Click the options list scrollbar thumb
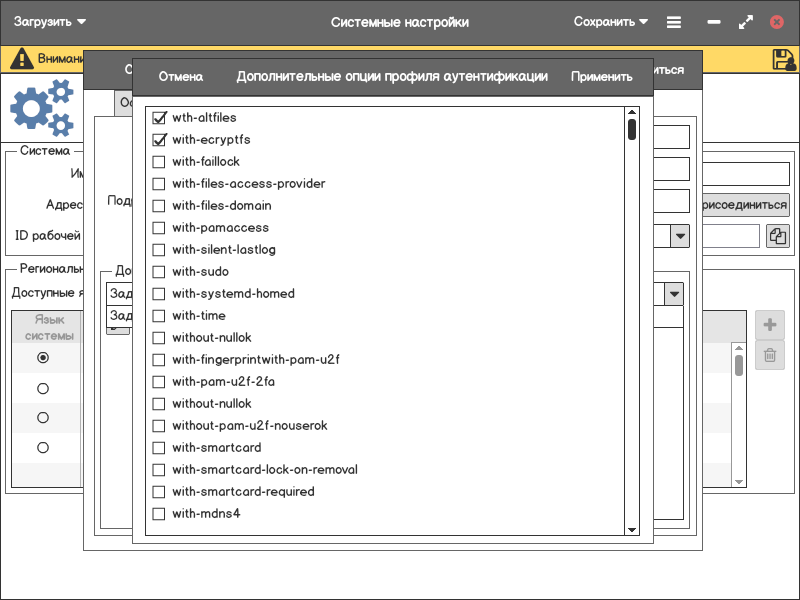Image resolution: width=800 pixels, height=600 pixels. click(x=631, y=130)
